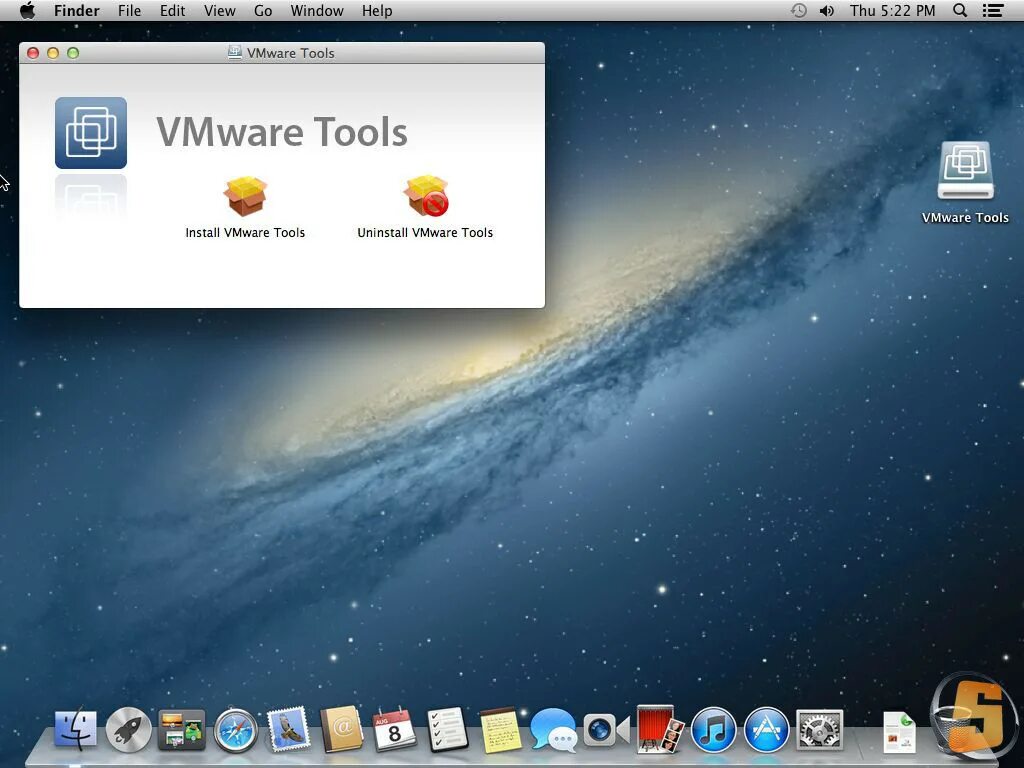This screenshot has height=768, width=1024.
Task: Click the VMware Tools window title text
Action: point(291,53)
